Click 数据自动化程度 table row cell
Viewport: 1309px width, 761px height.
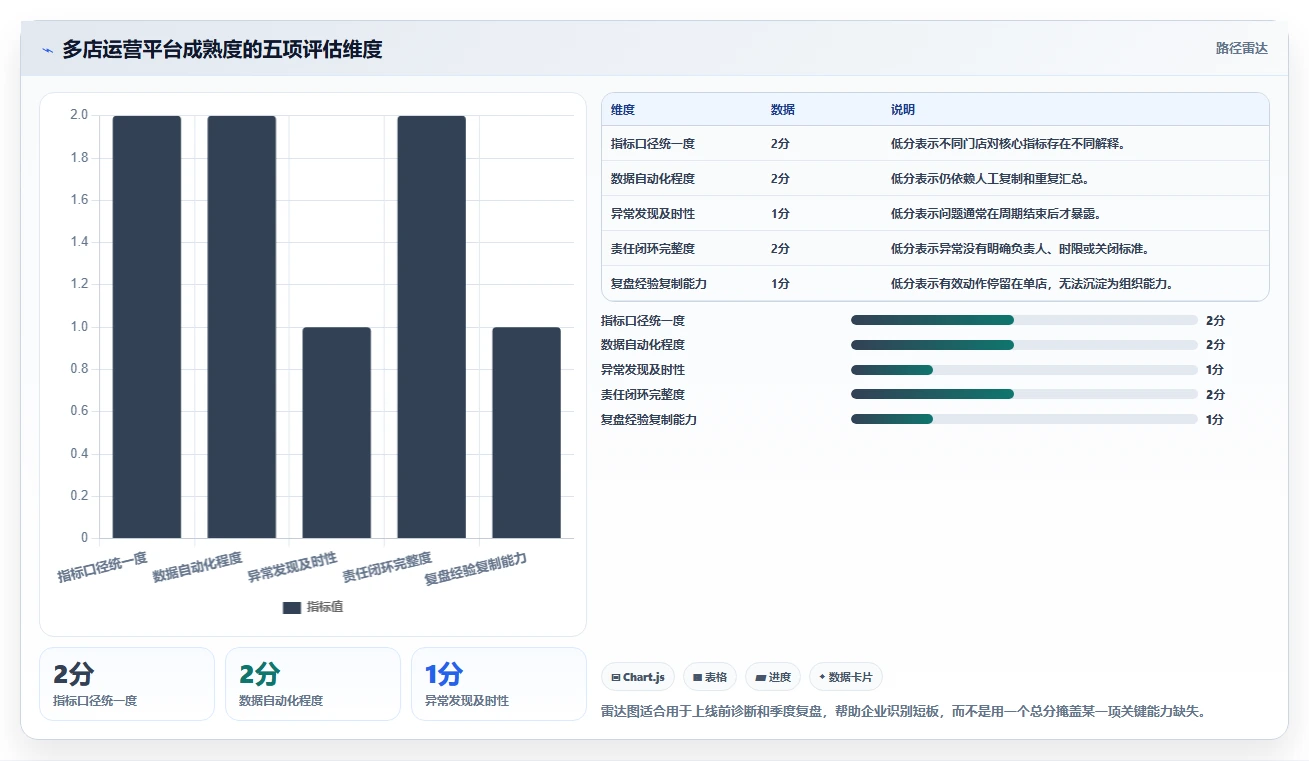(x=653, y=179)
